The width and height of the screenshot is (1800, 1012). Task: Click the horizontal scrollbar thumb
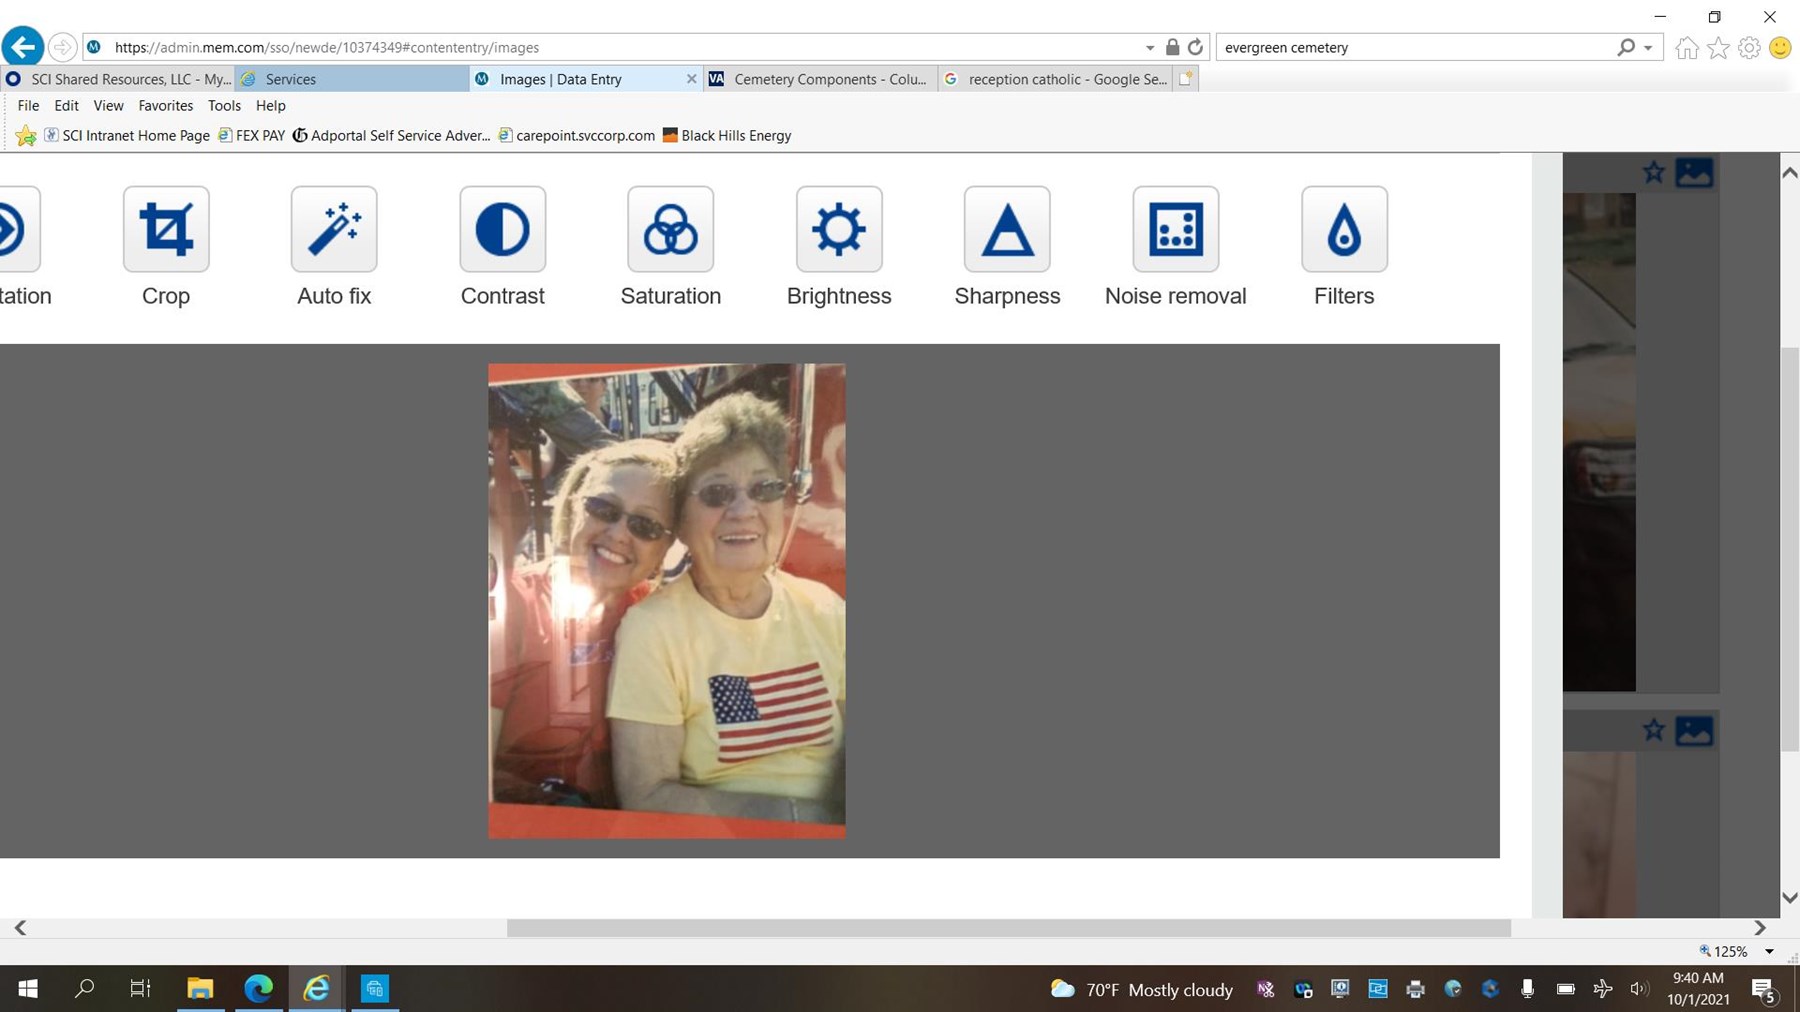tap(1008, 928)
